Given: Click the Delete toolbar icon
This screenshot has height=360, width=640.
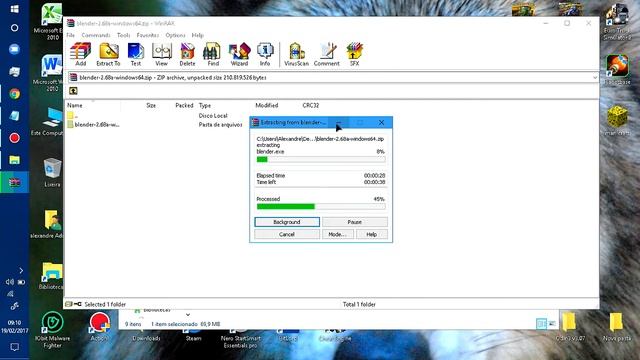Looking at the screenshot, I should click(187, 54).
